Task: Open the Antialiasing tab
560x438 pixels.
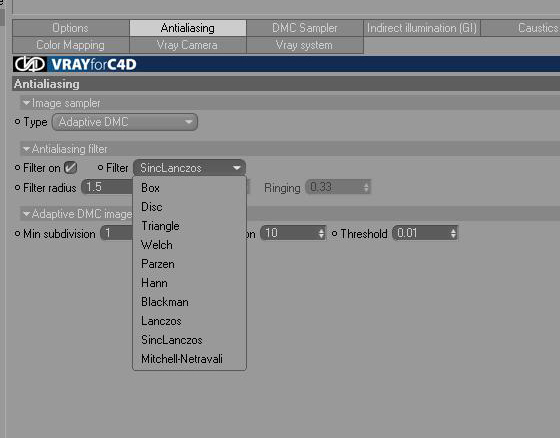Action: (188, 28)
